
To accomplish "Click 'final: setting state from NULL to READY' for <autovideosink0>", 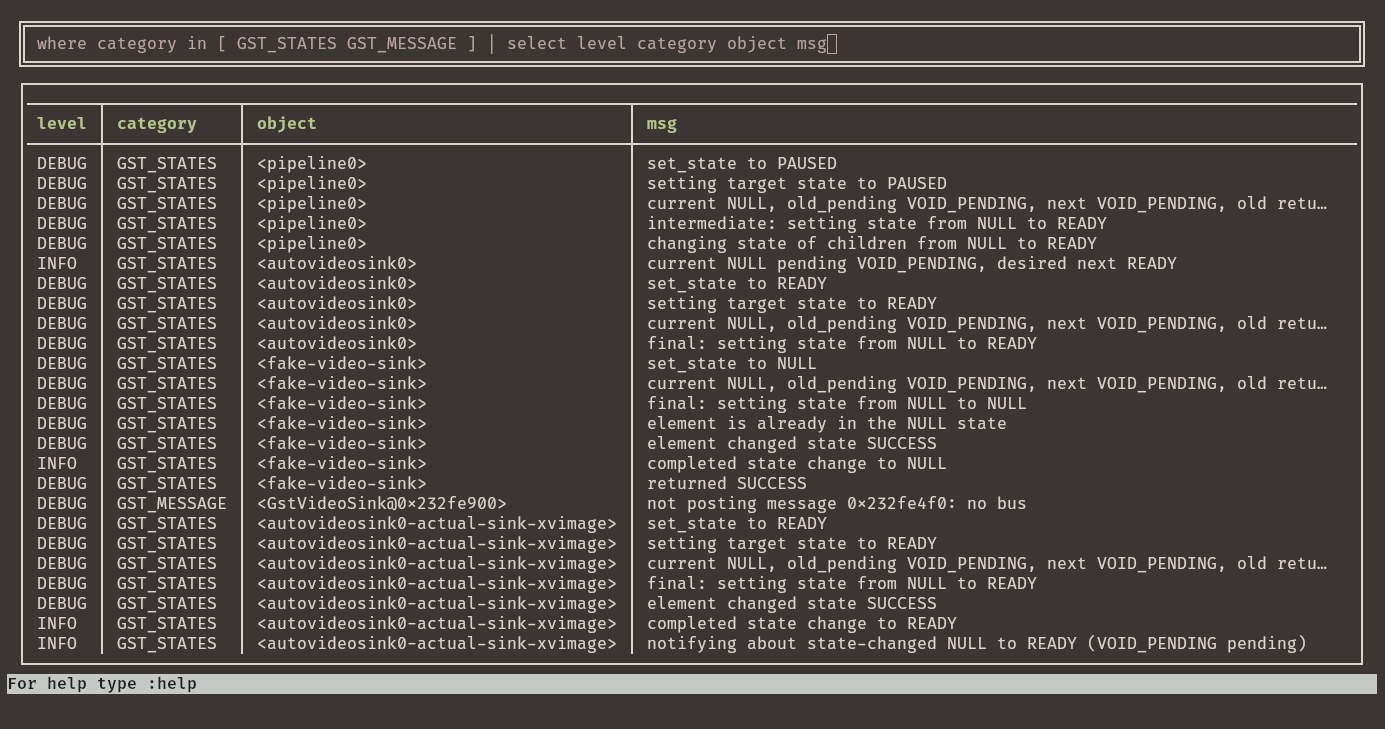I will [842, 344].
